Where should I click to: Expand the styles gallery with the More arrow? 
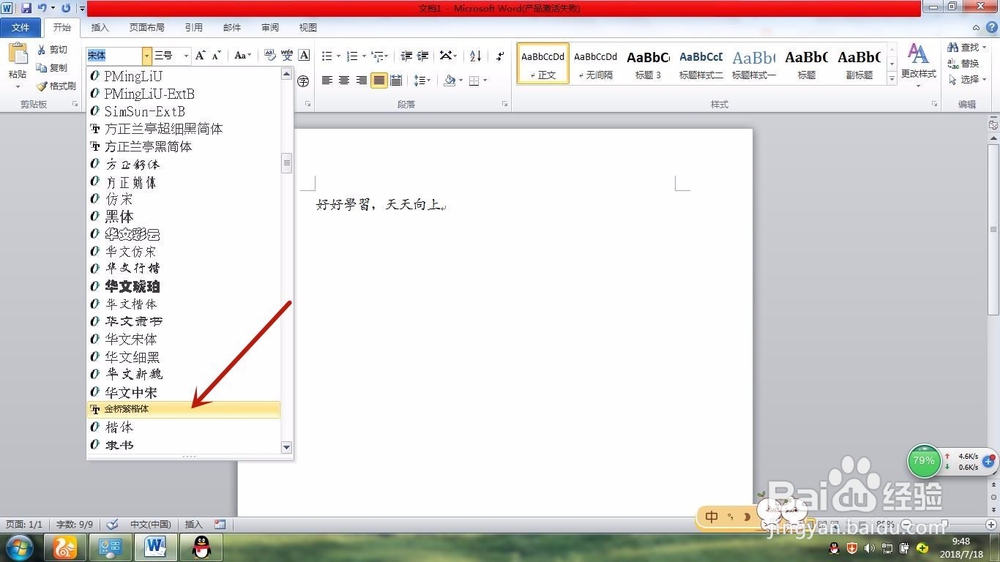(892, 78)
